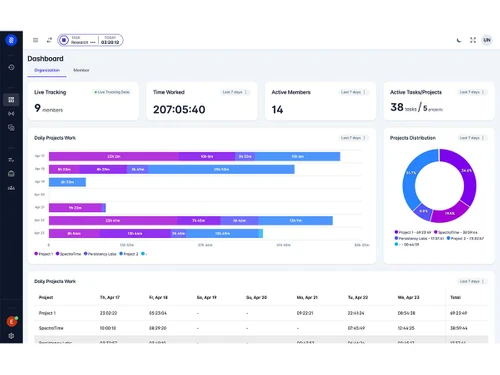Toggle Project 2 in bar chart legend
500x375 pixels.
pos(129,254)
